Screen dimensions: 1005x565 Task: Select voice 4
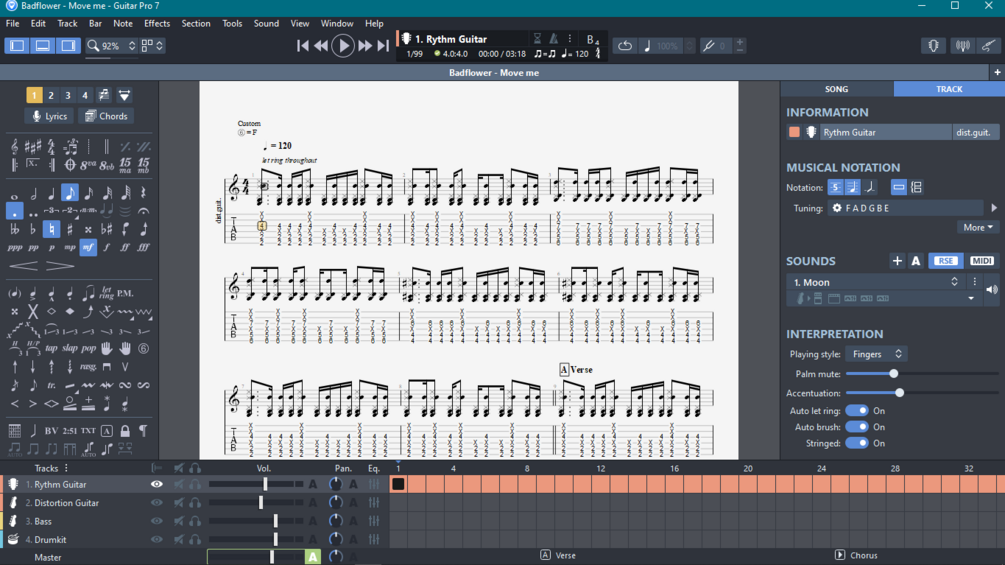coord(84,95)
